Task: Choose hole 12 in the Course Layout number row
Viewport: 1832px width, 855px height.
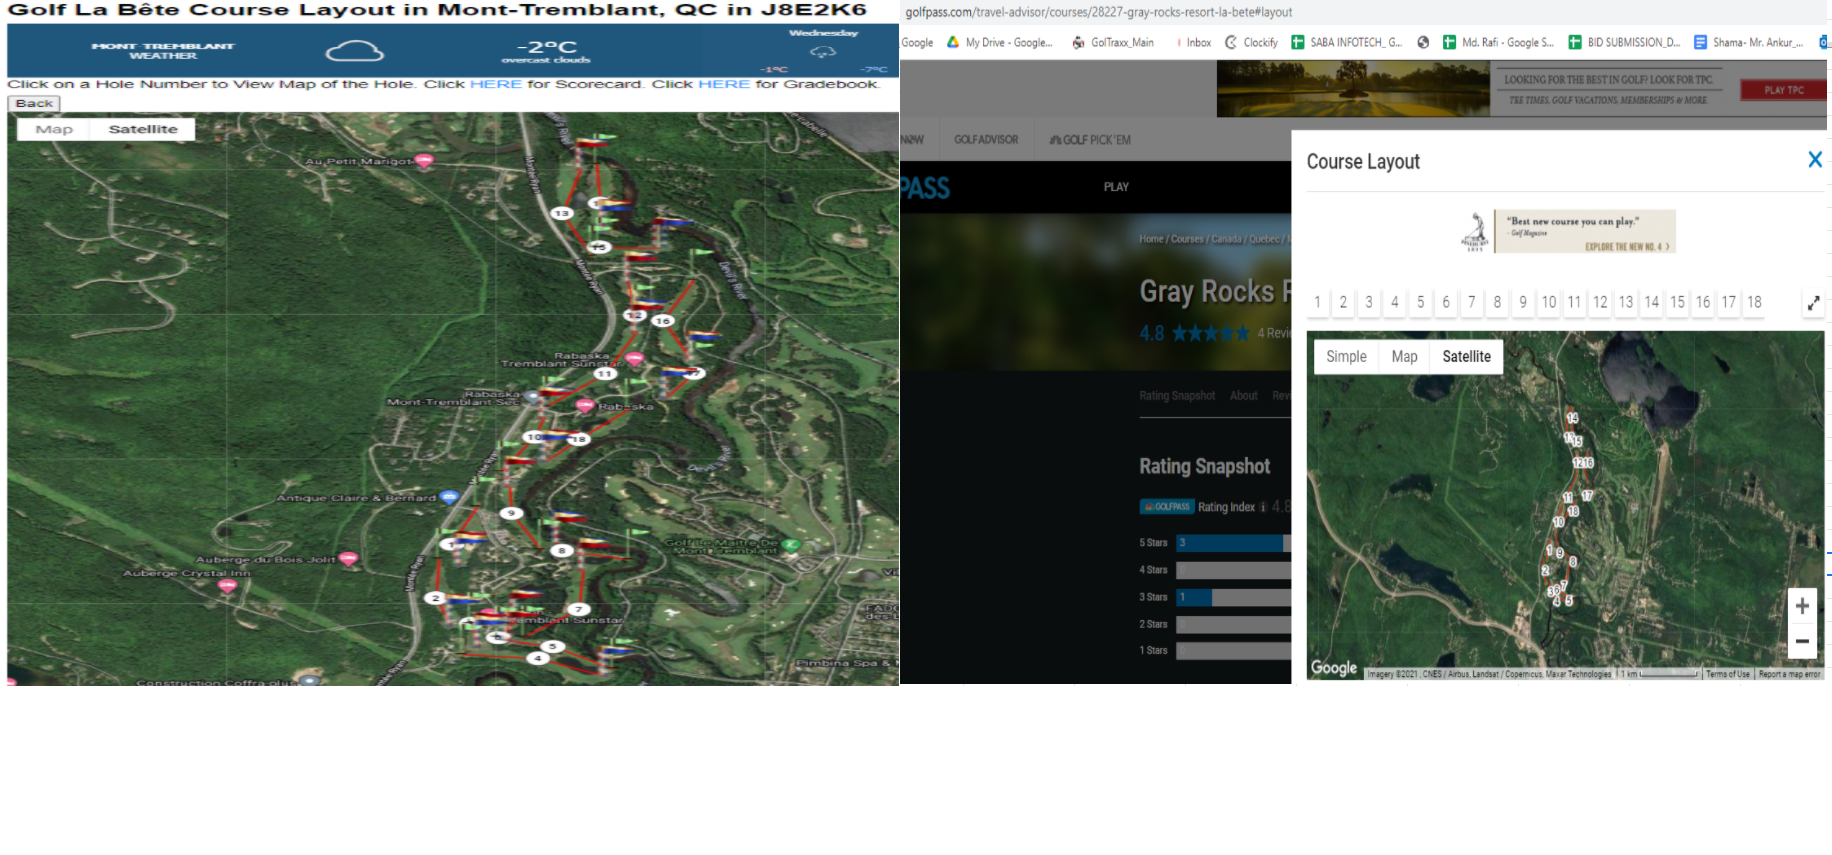Action: (x=1600, y=302)
